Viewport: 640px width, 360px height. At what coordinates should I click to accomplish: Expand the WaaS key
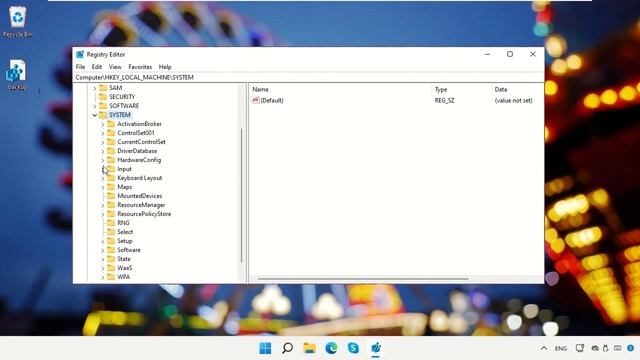pyautogui.click(x=103, y=268)
